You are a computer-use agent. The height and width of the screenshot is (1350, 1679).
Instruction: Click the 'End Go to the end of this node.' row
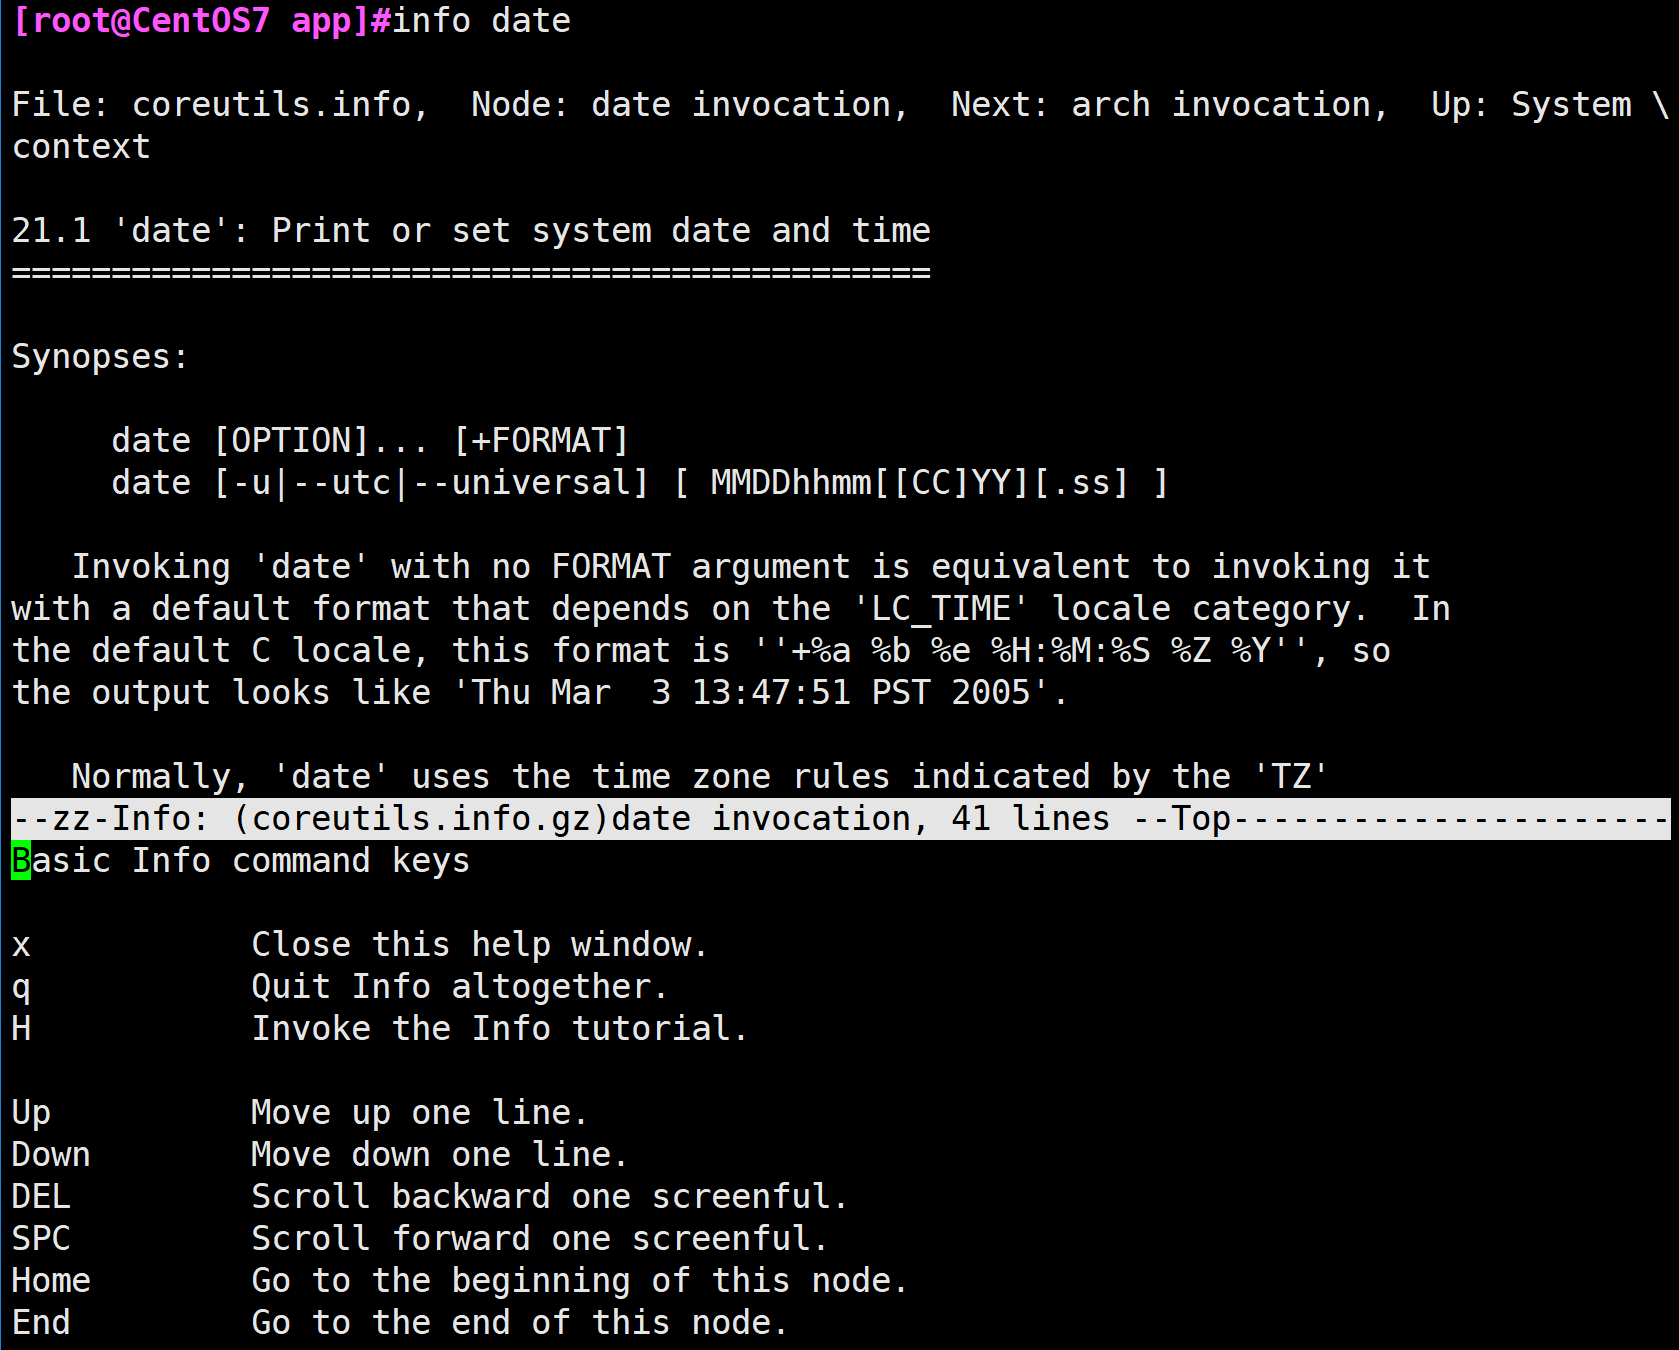click(400, 1323)
